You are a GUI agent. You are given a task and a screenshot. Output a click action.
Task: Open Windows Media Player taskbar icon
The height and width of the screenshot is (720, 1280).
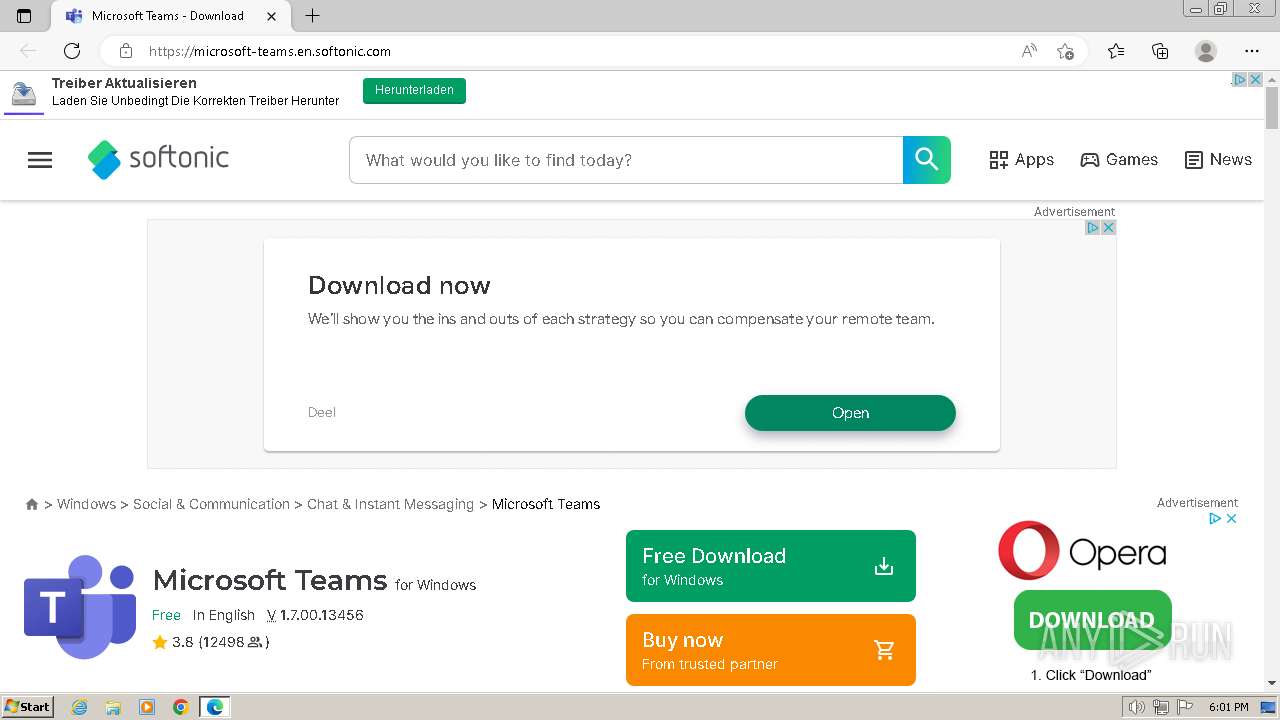click(x=147, y=707)
